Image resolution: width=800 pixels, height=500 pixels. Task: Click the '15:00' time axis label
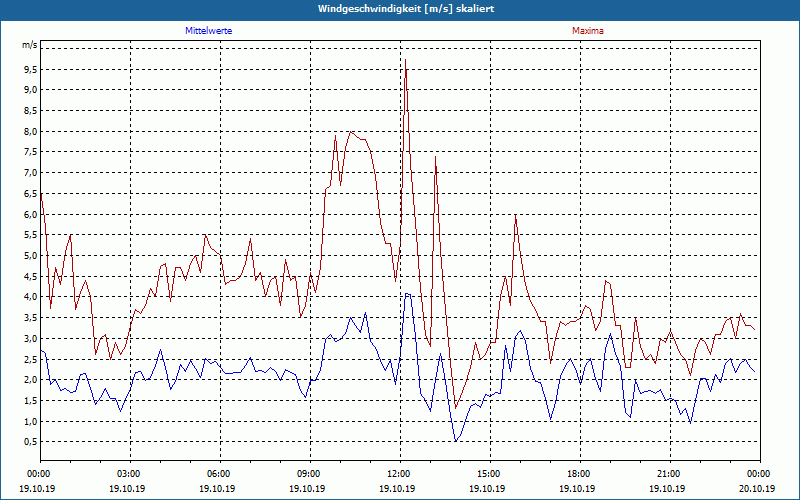pos(487,474)
